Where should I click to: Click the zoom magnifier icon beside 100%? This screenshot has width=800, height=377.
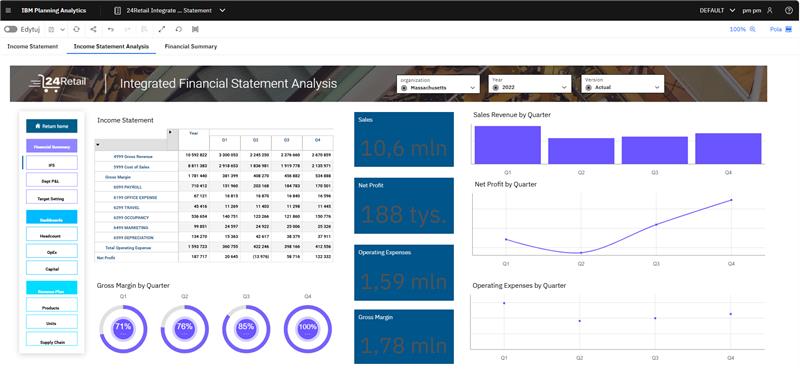pyautogui.click(x=753, y=30)
